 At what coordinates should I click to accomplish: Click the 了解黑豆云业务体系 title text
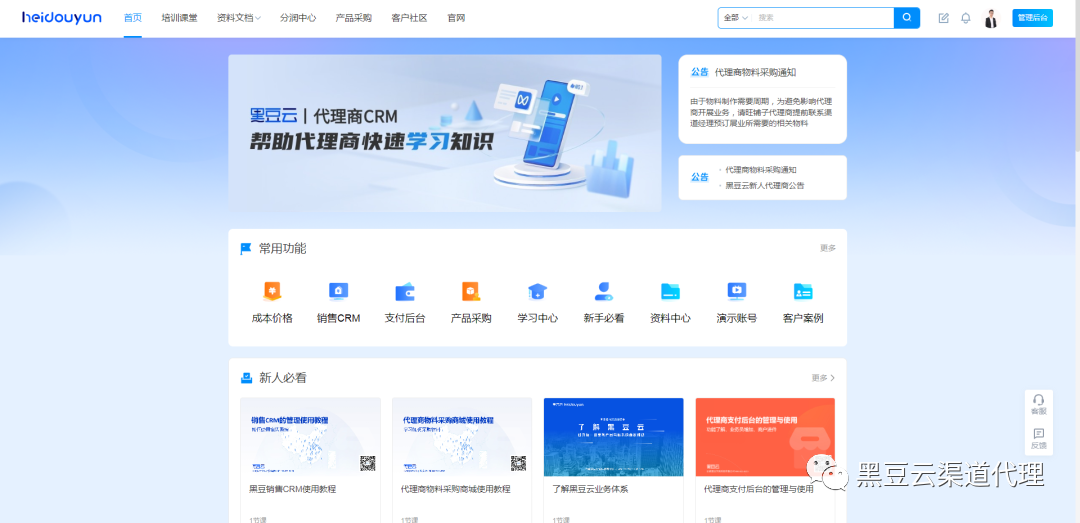coord(590,489)
